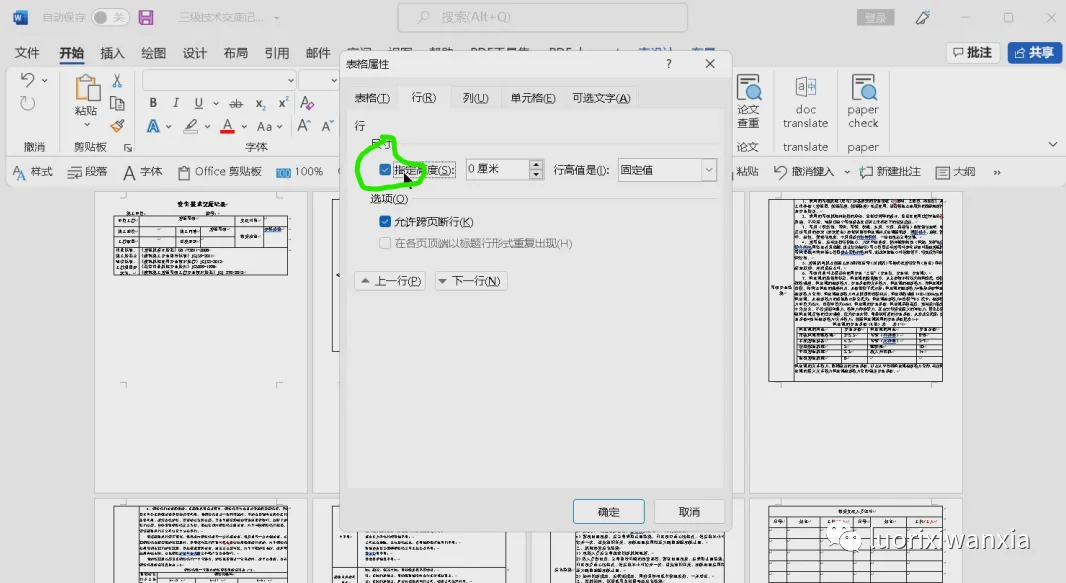Select the Format Painter brush icon

117,126
